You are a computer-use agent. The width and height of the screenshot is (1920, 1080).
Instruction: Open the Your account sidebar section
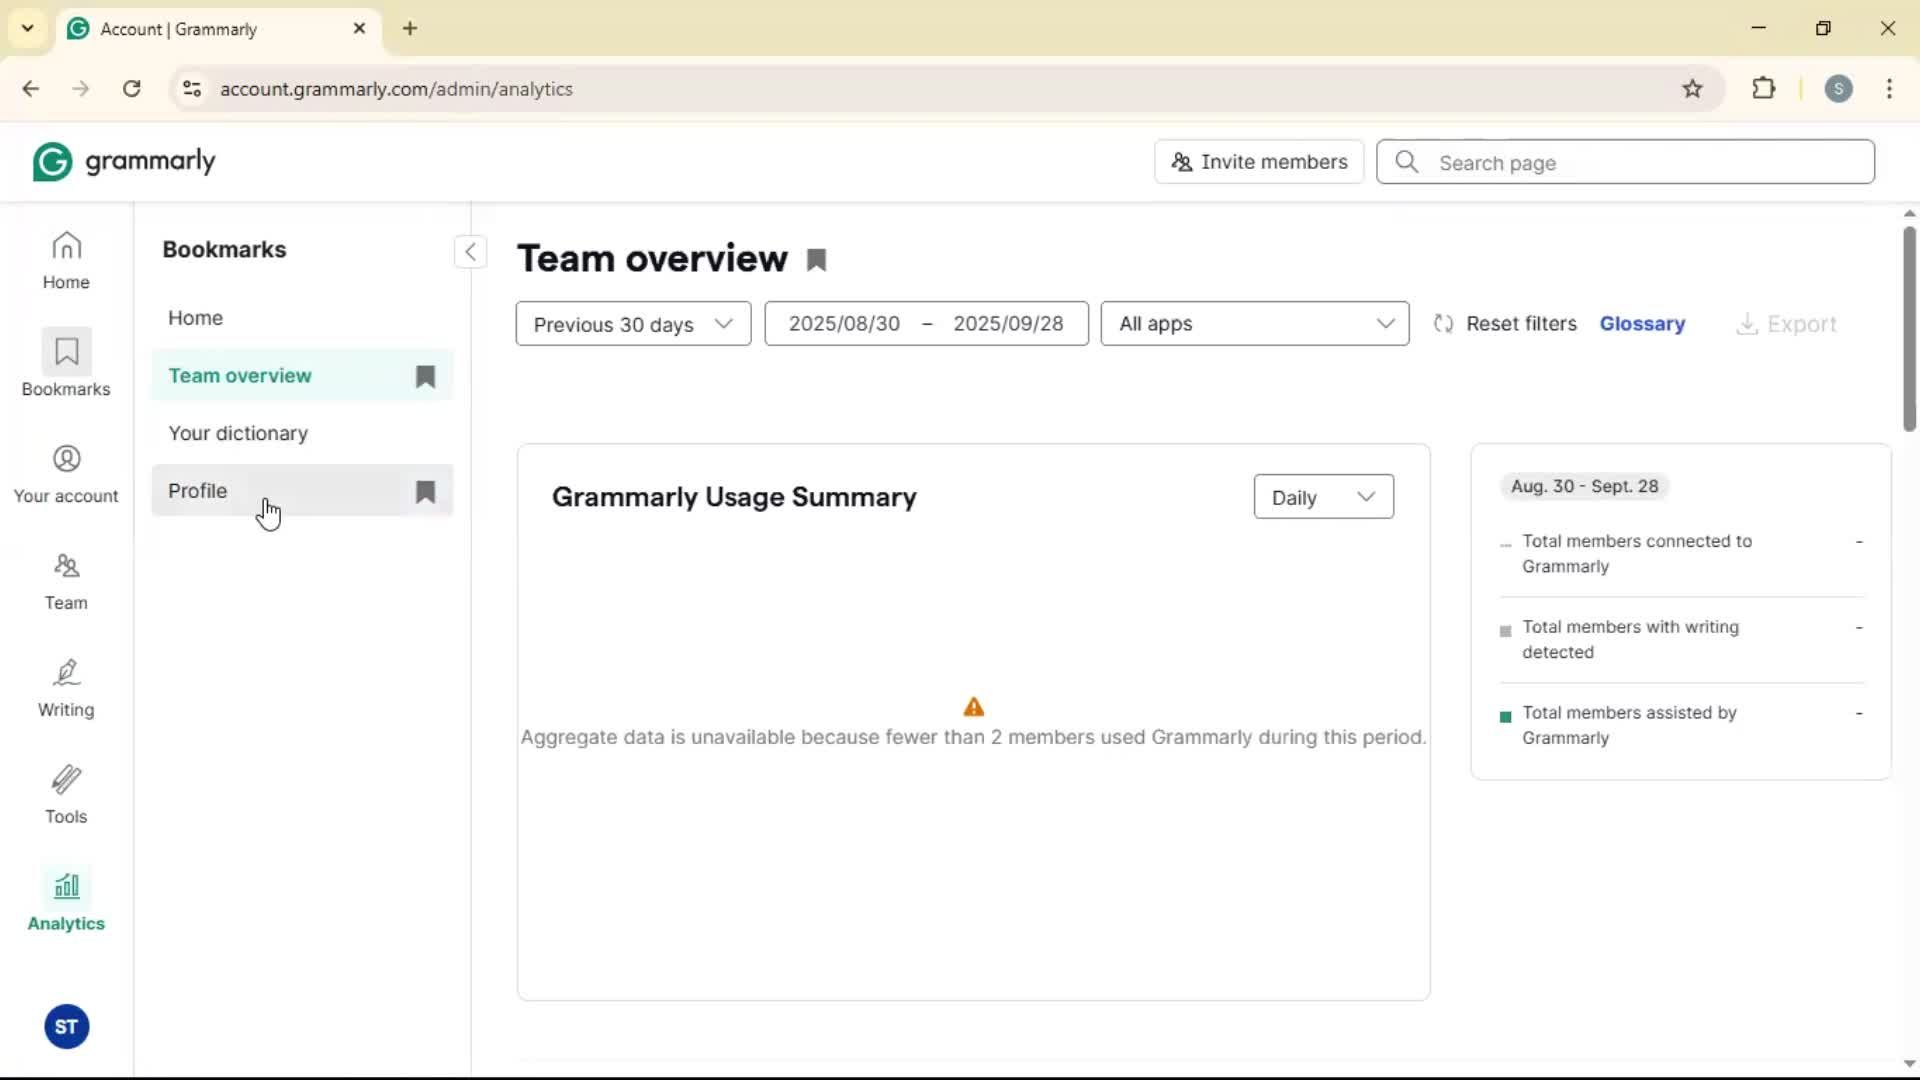(x=66, y=474)
